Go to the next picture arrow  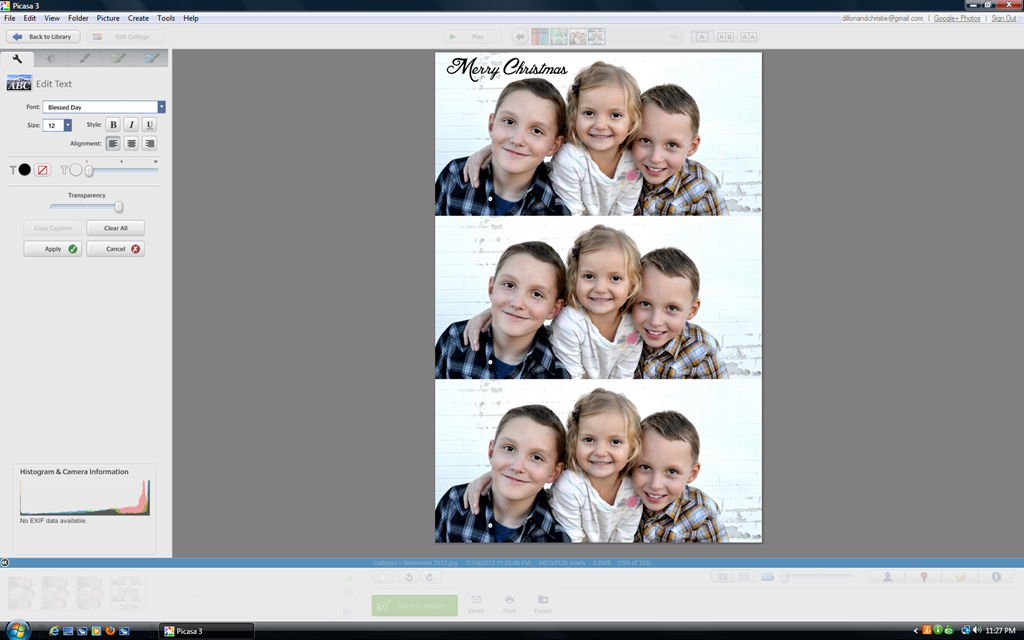(x=673, y=37)
